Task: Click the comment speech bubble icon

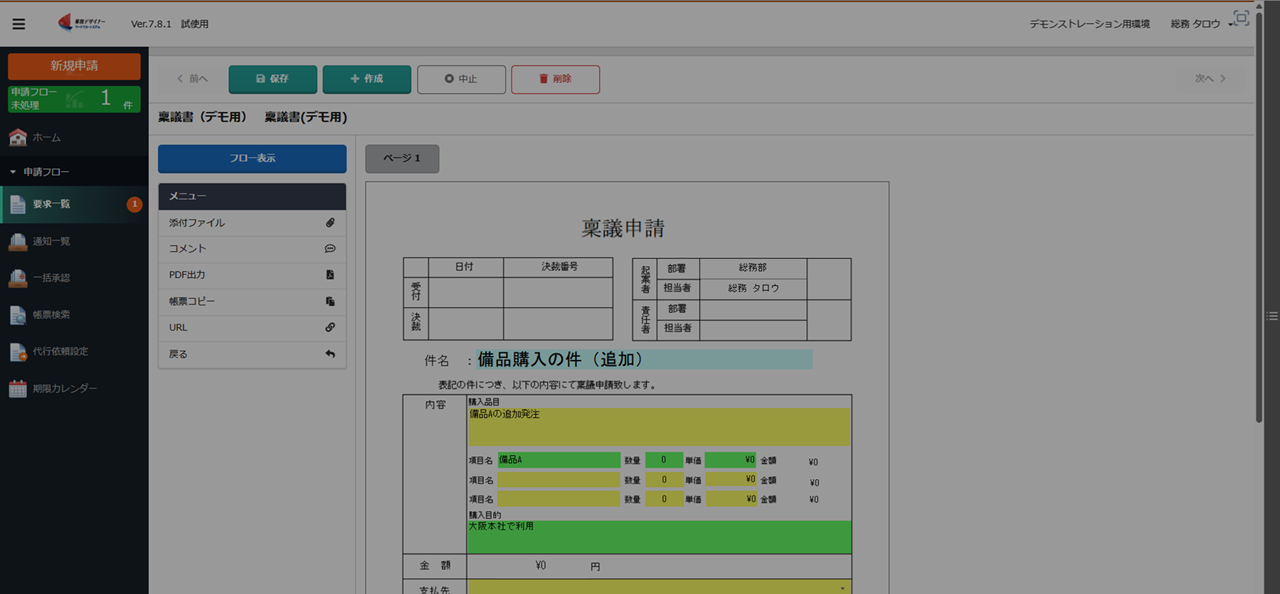Action: tap(330, 249)
